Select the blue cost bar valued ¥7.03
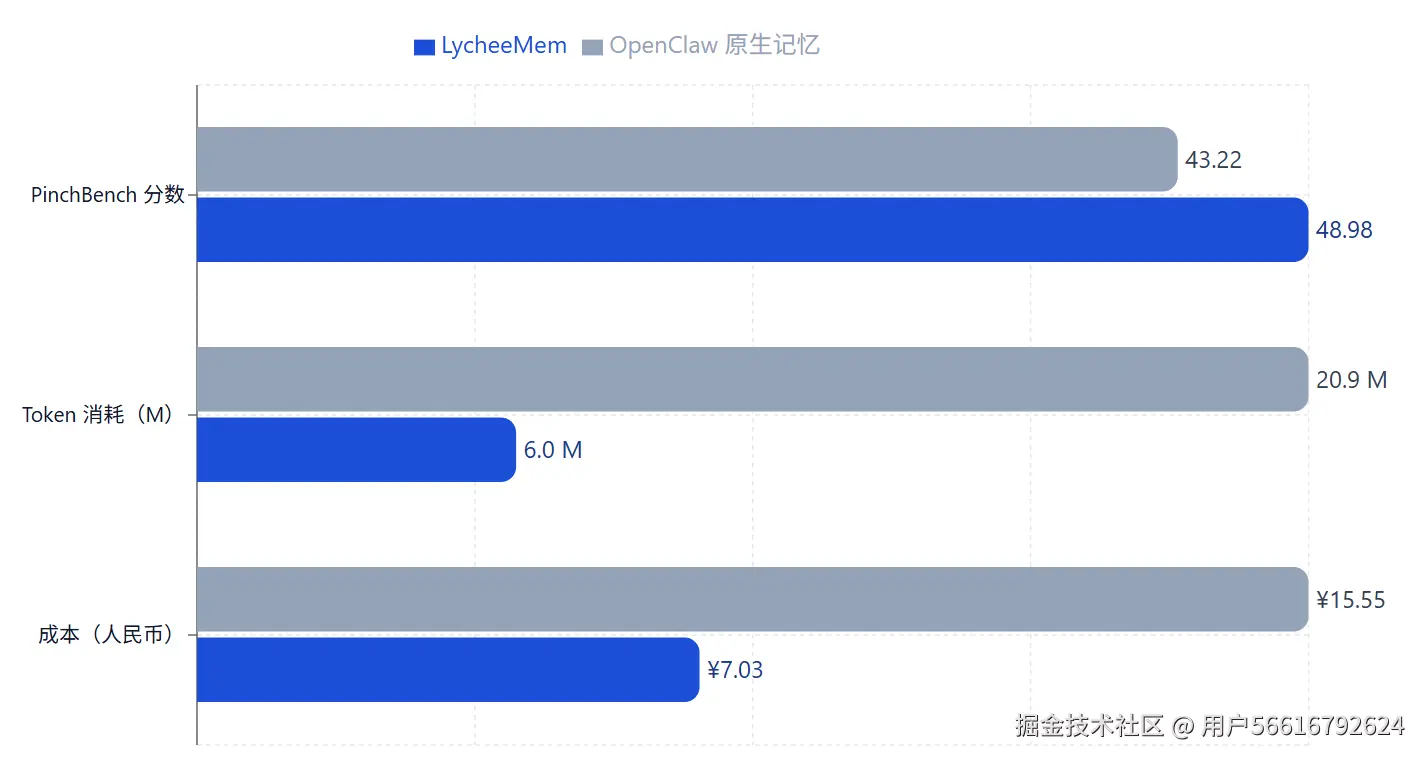The image size is (1426, 761). pyautogui.click(x=448, y=670)
